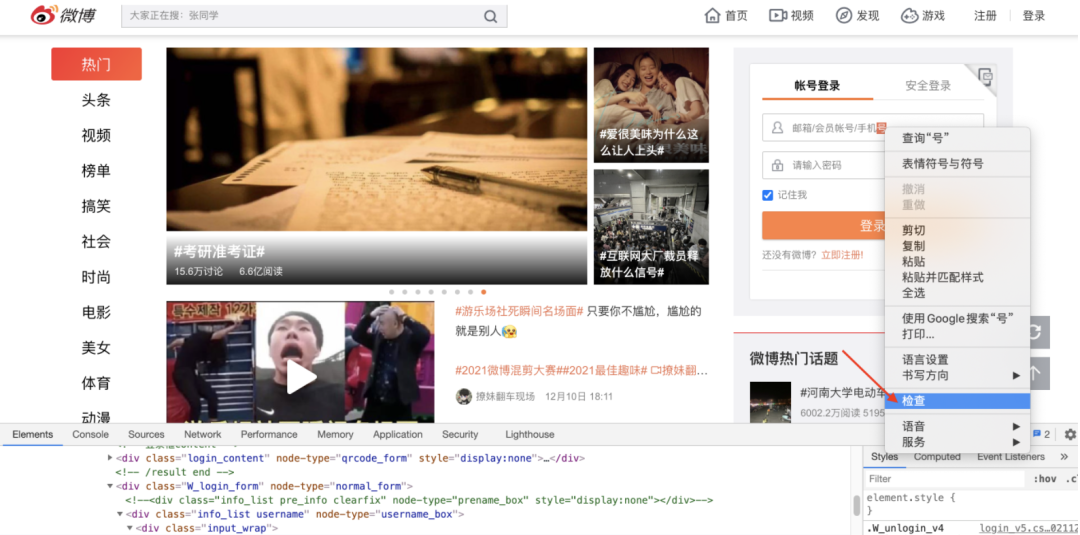Switch to Computed styles tab
Viewport: 1080px width, 535px height.
[937, 457]
